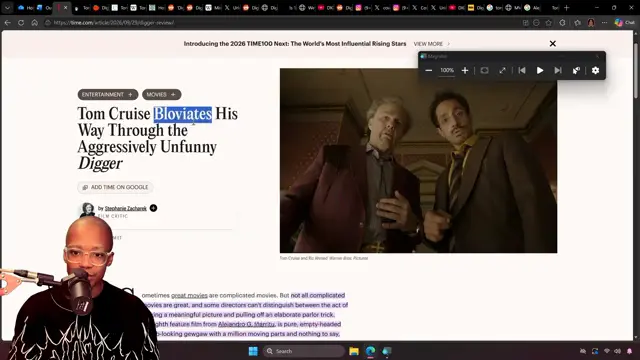Go back in the browser
Image resolution: width=640 pixels, height=360 pixels.
7,23
